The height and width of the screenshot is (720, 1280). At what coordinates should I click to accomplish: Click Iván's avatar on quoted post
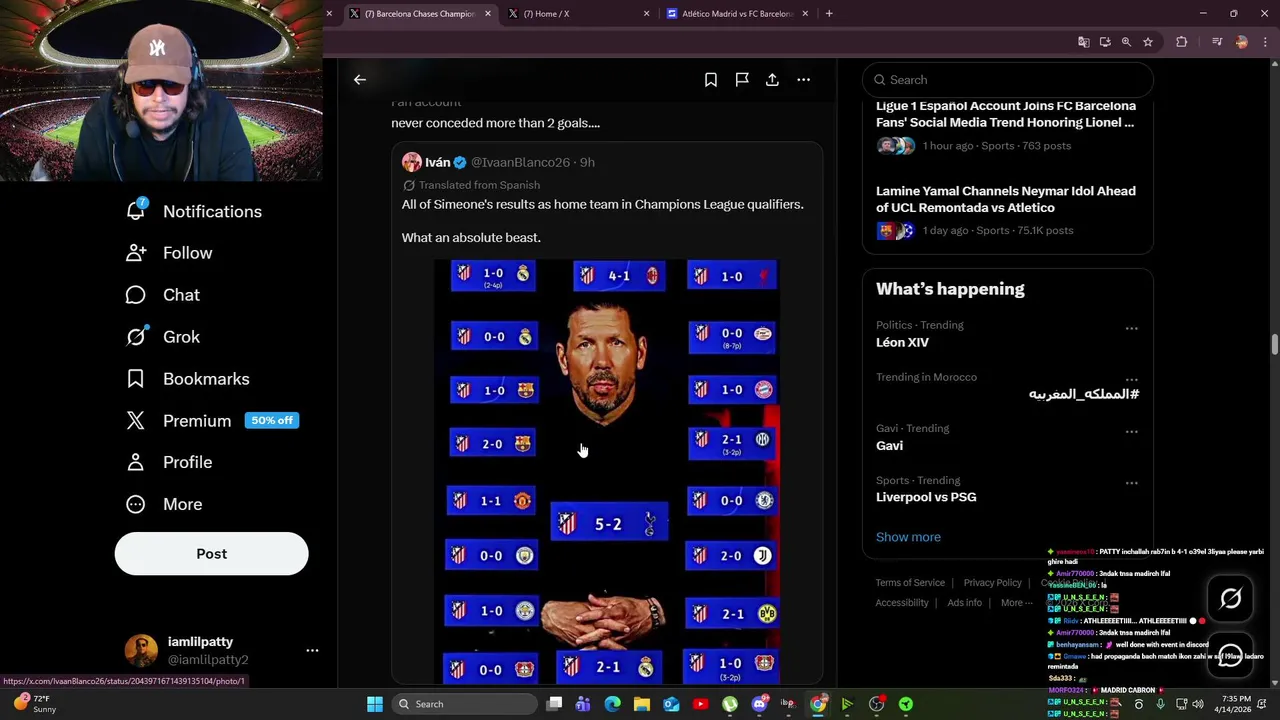coord(412,162)
